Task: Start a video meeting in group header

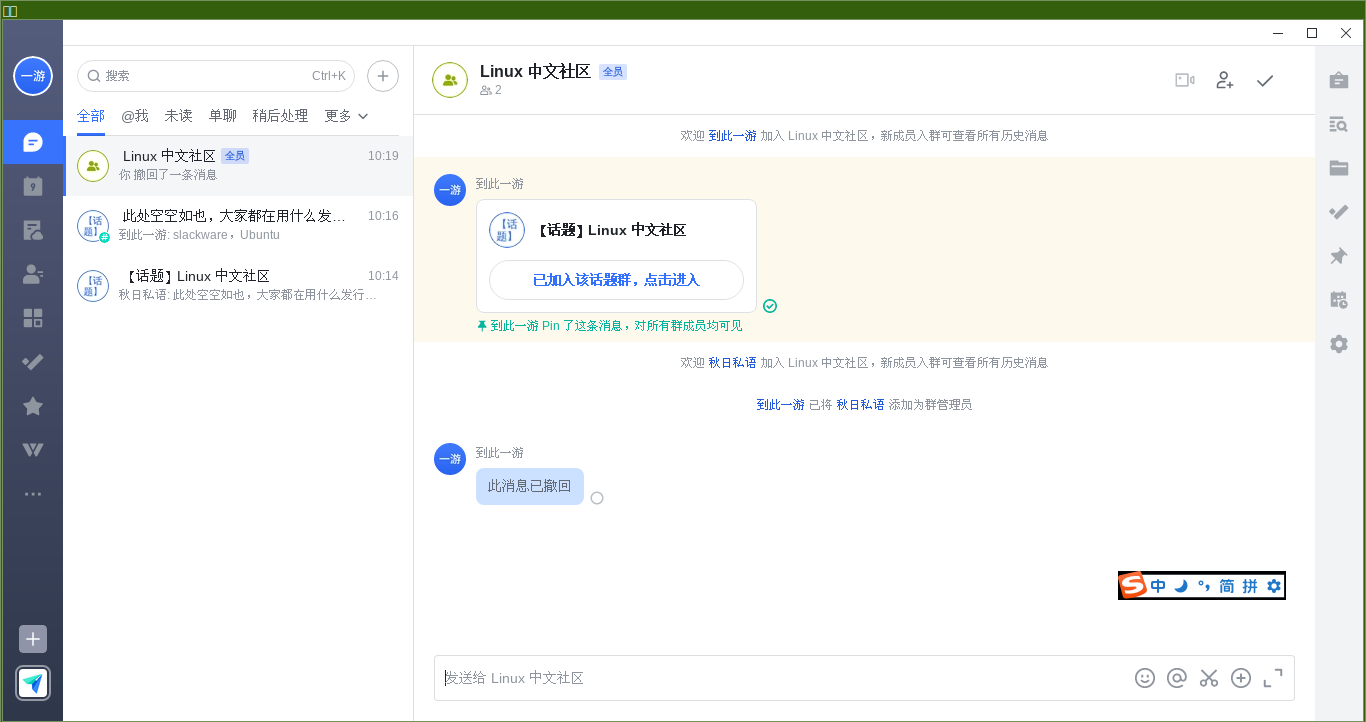Action: tap(1184, 80)
